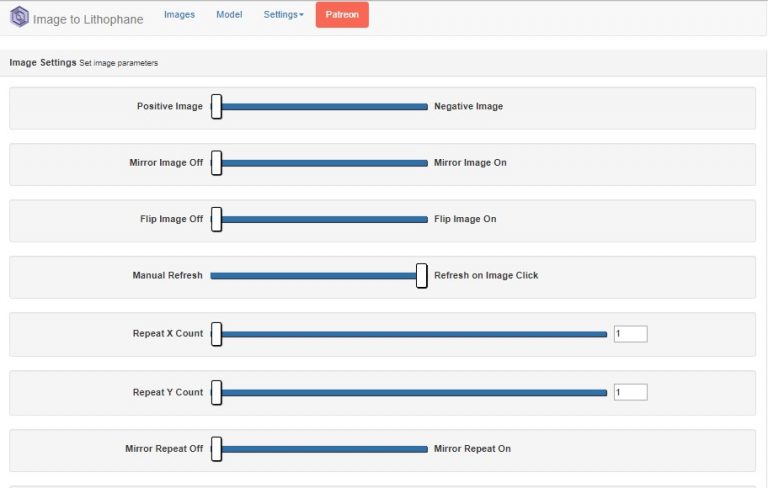Click the Mirror Repeat Off slider handle
The width and height of the screenshot is (768, 488).
pyautogui.click(x=216, y=449)
